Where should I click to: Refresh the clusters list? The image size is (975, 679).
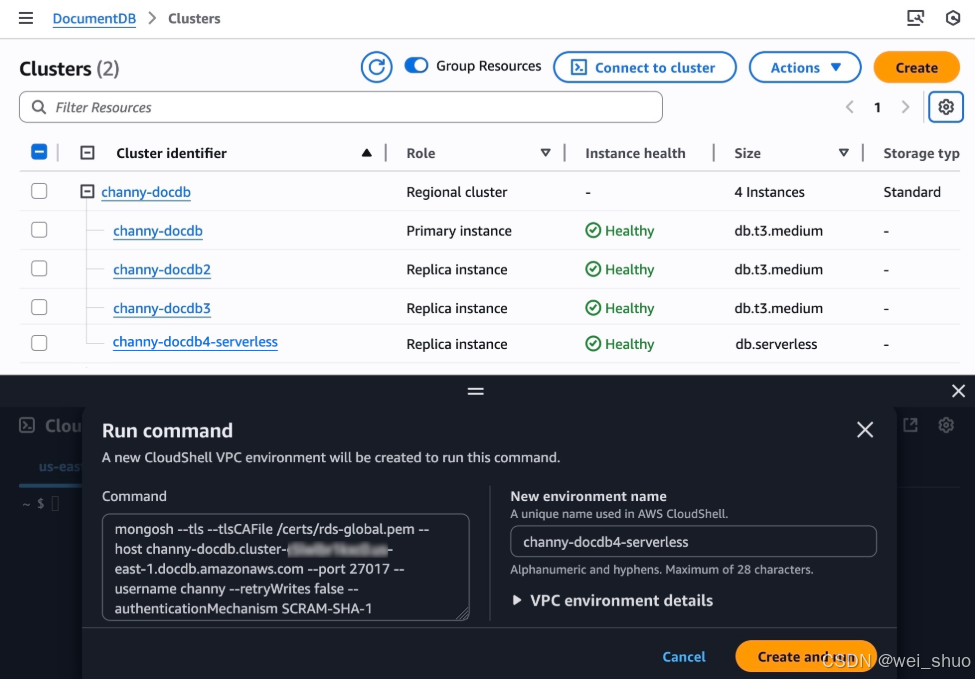(x=376, y=67)
